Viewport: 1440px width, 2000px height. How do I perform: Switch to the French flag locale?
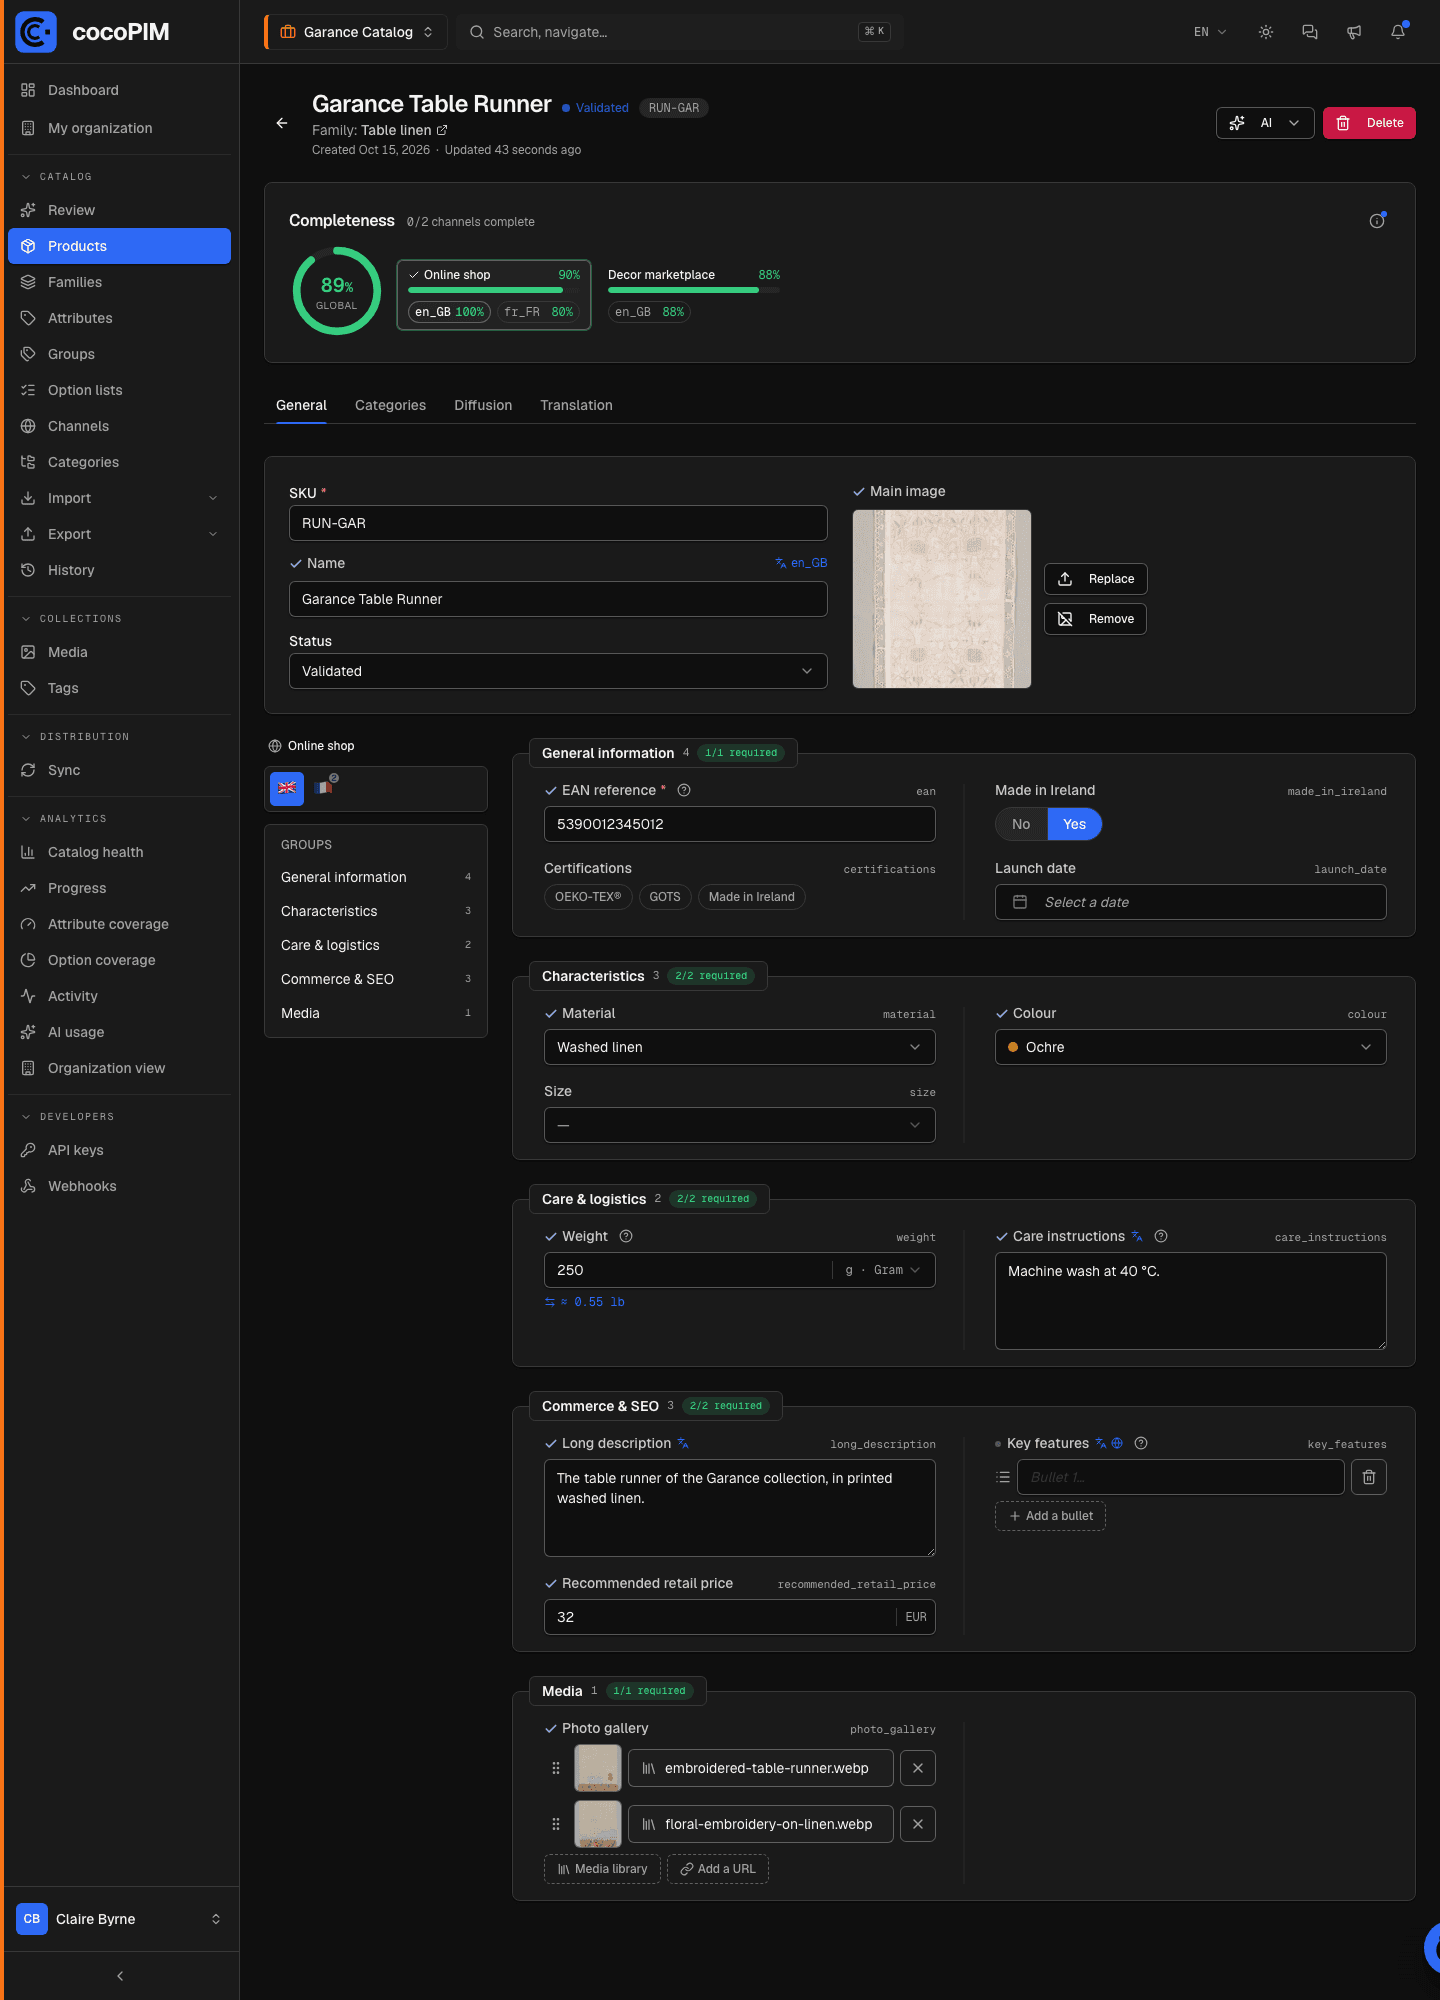(x=323, y=788)
